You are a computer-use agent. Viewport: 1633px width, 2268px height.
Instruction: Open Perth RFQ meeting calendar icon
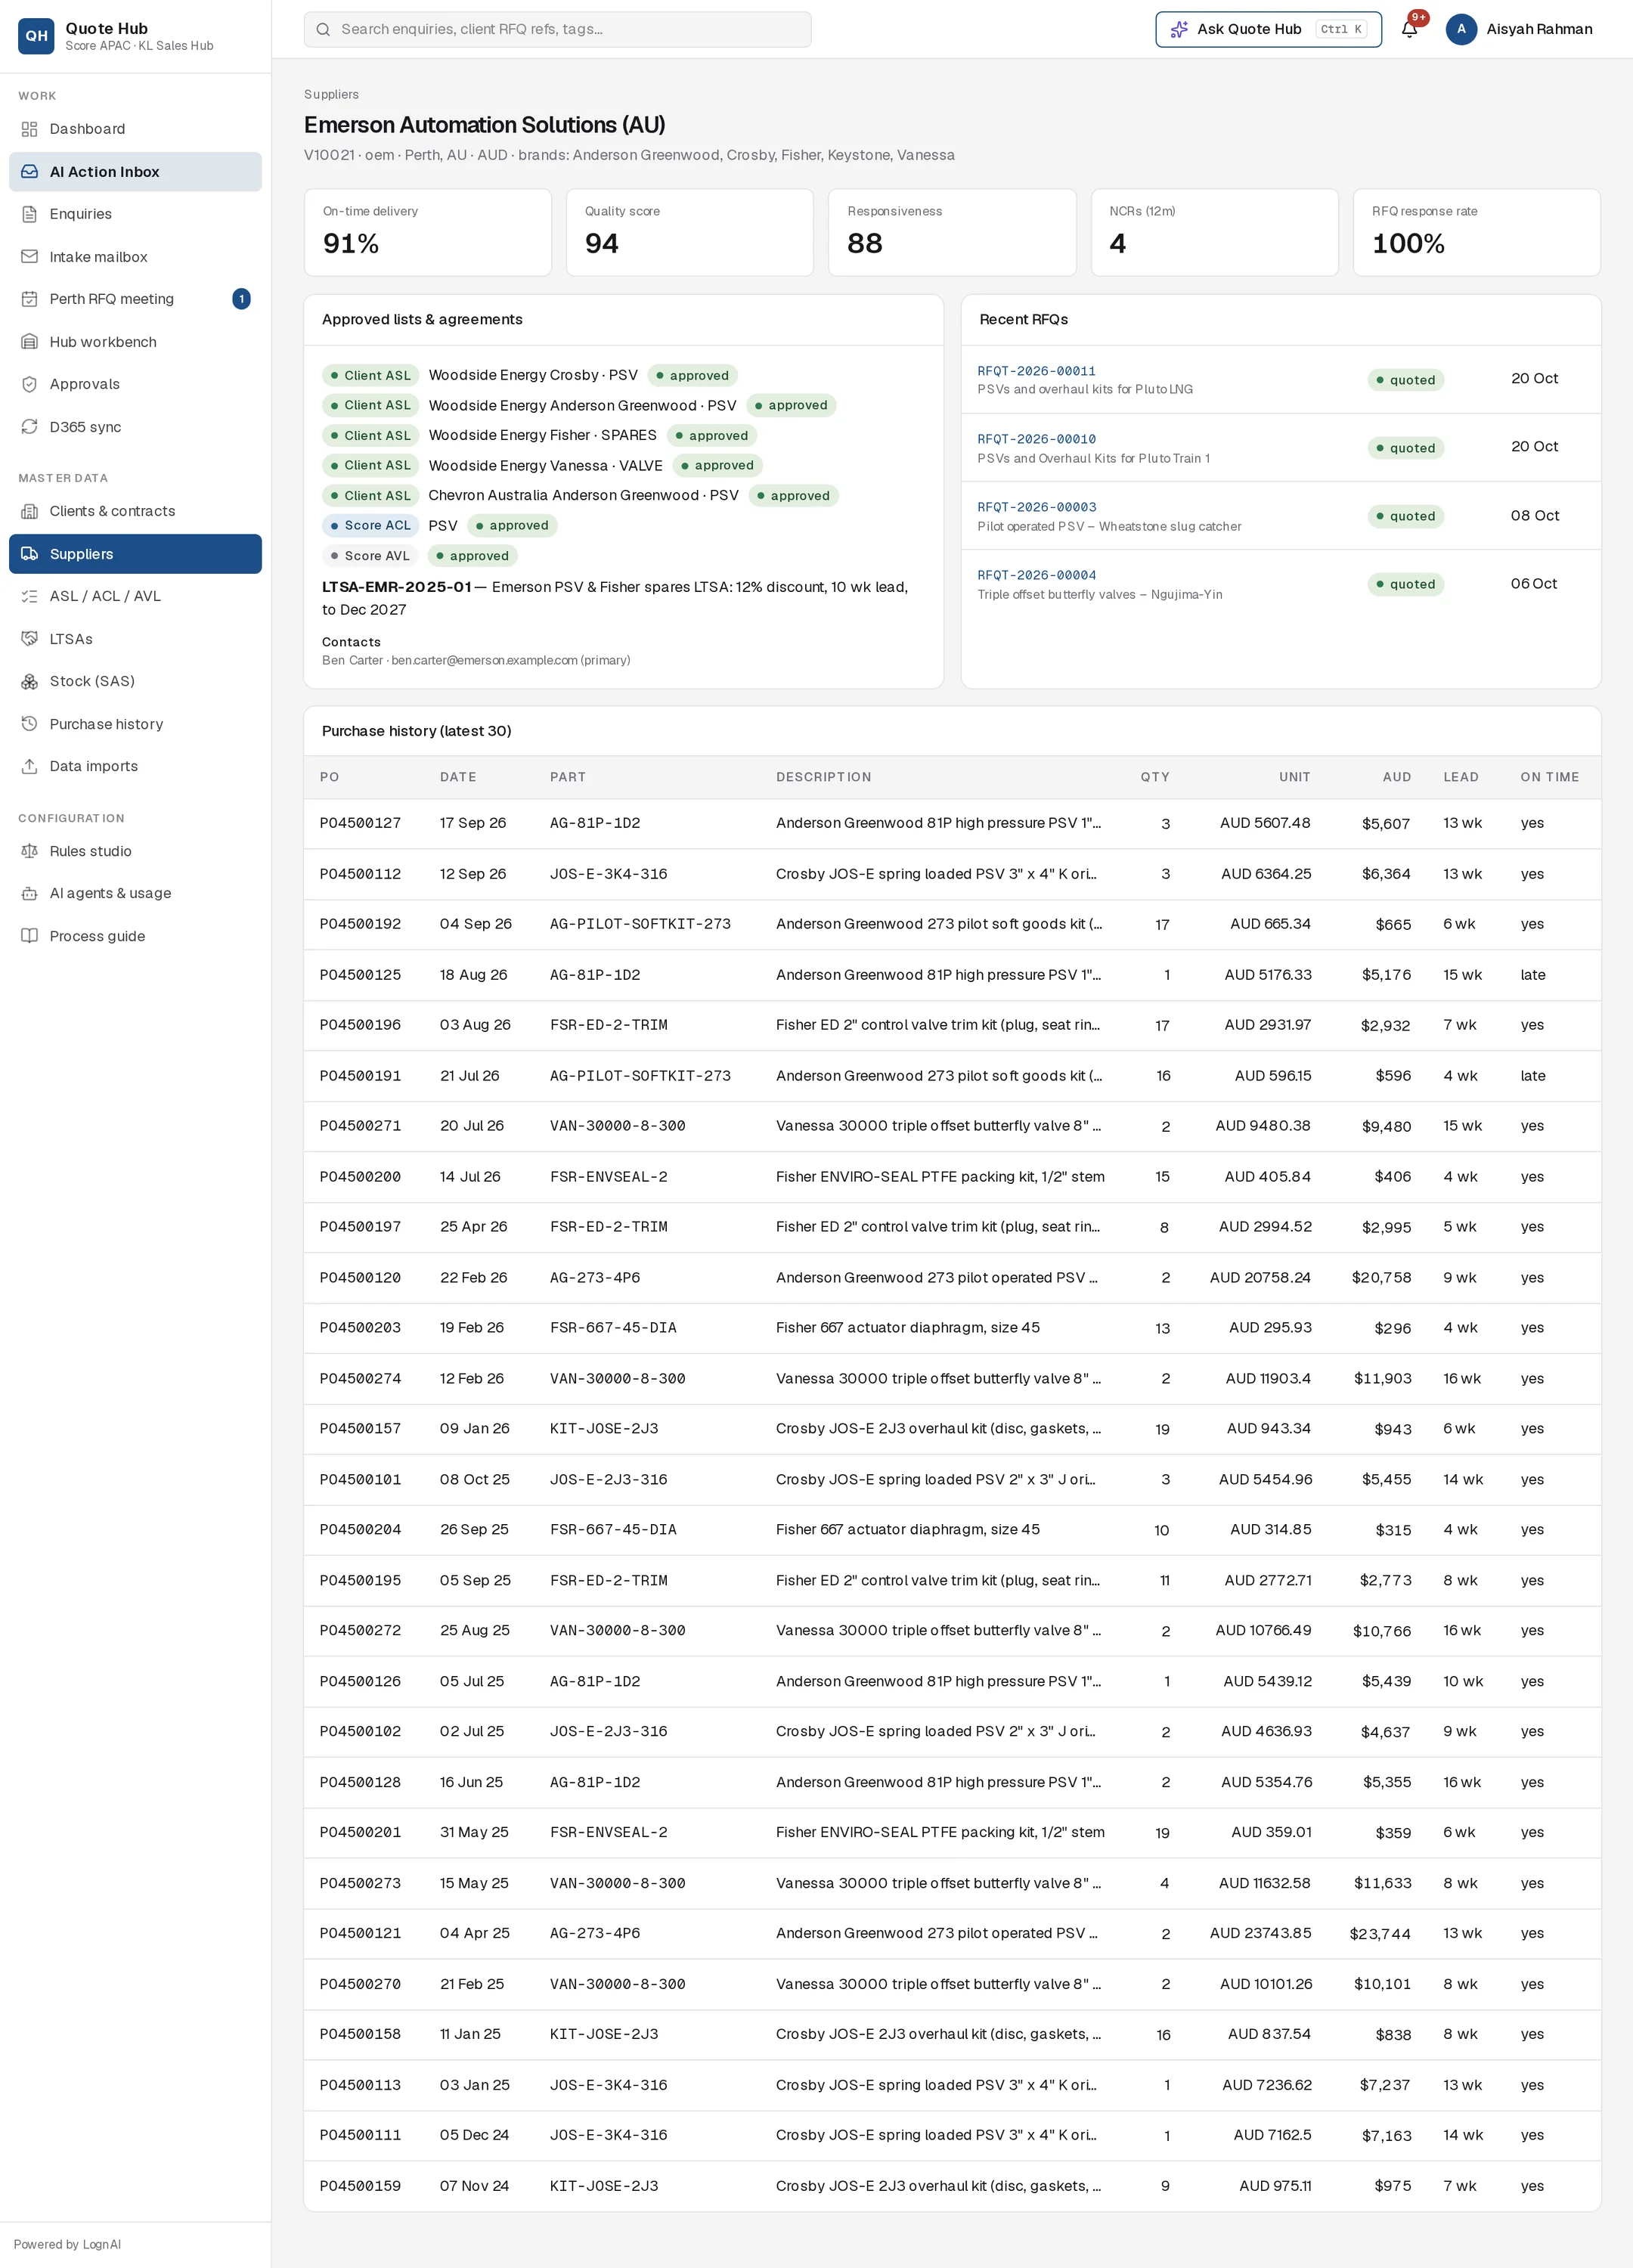pos(30,299)
